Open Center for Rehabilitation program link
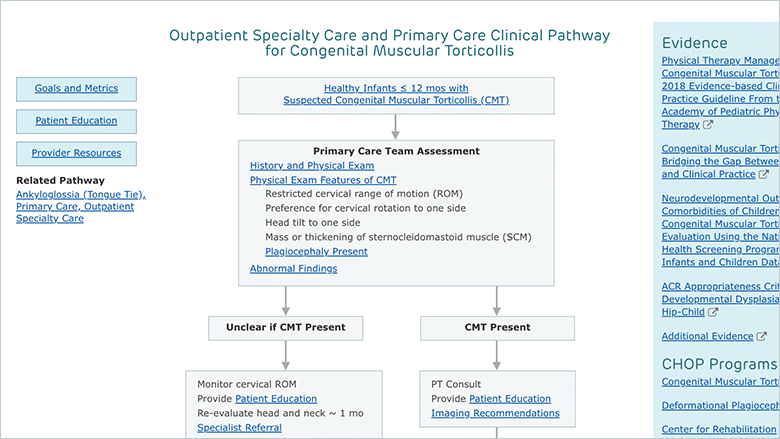This screenshot has height=439, width=780. pyautogui.click(x=719, y=429)
